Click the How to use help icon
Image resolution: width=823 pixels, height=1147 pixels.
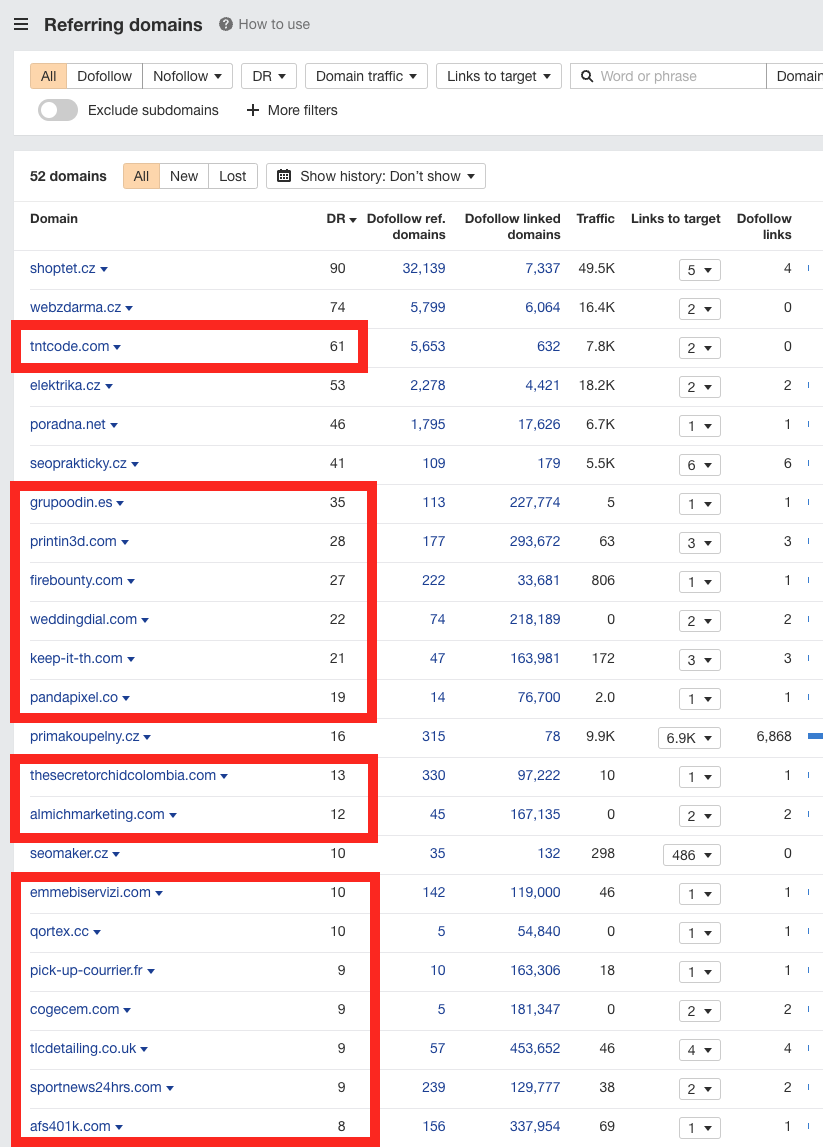226,24
